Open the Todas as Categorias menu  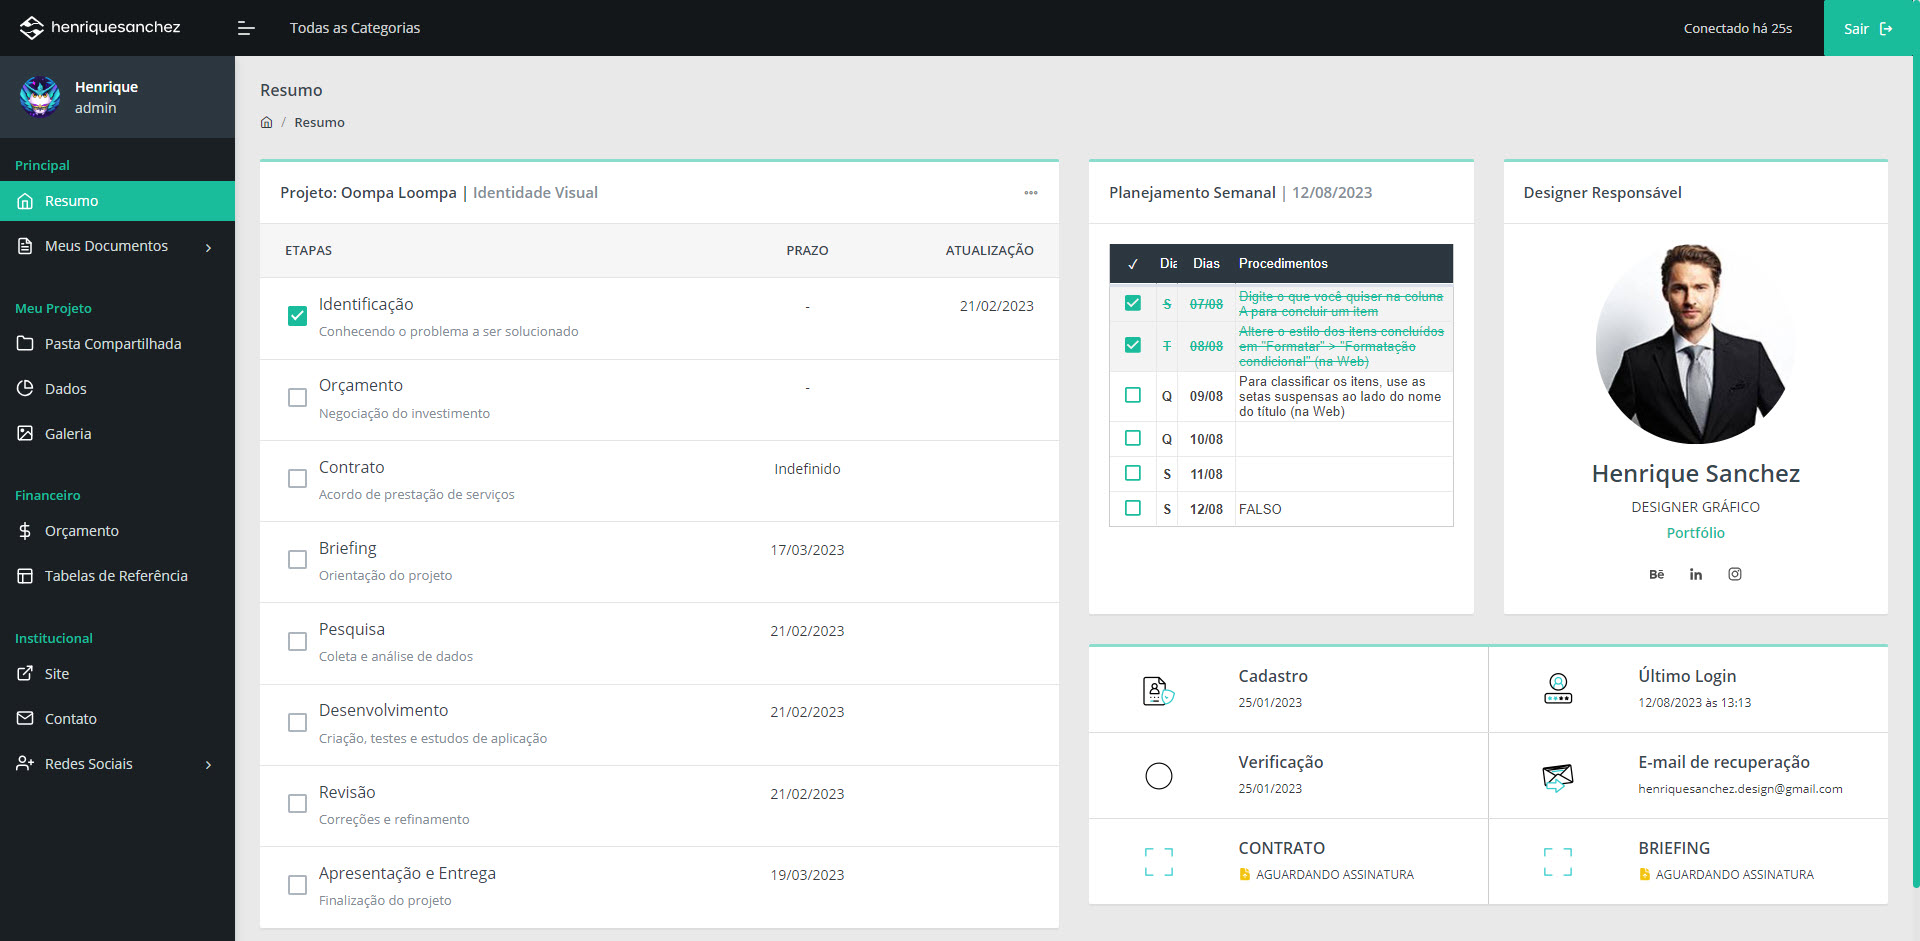[354, 28]
